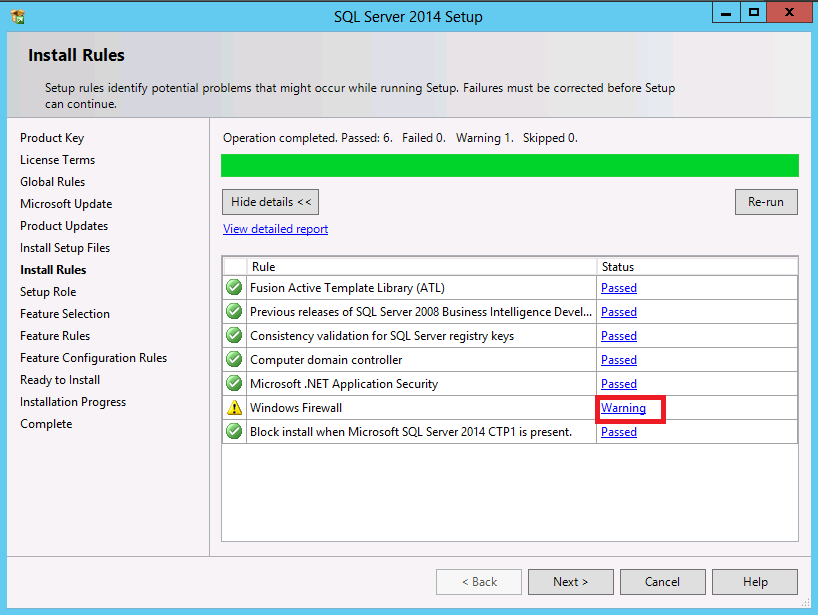Image resolution: width=818 pixels, height=615 pixels.
Task: Select Product Key step in sidebar
Action: tap(52, 138)
